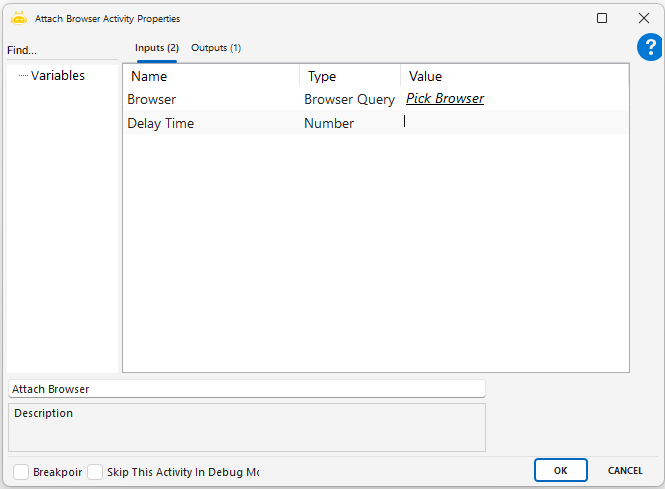Click the Attach Browser activity name field
This screenshot has height=489, width=665.
click(246, 388)
